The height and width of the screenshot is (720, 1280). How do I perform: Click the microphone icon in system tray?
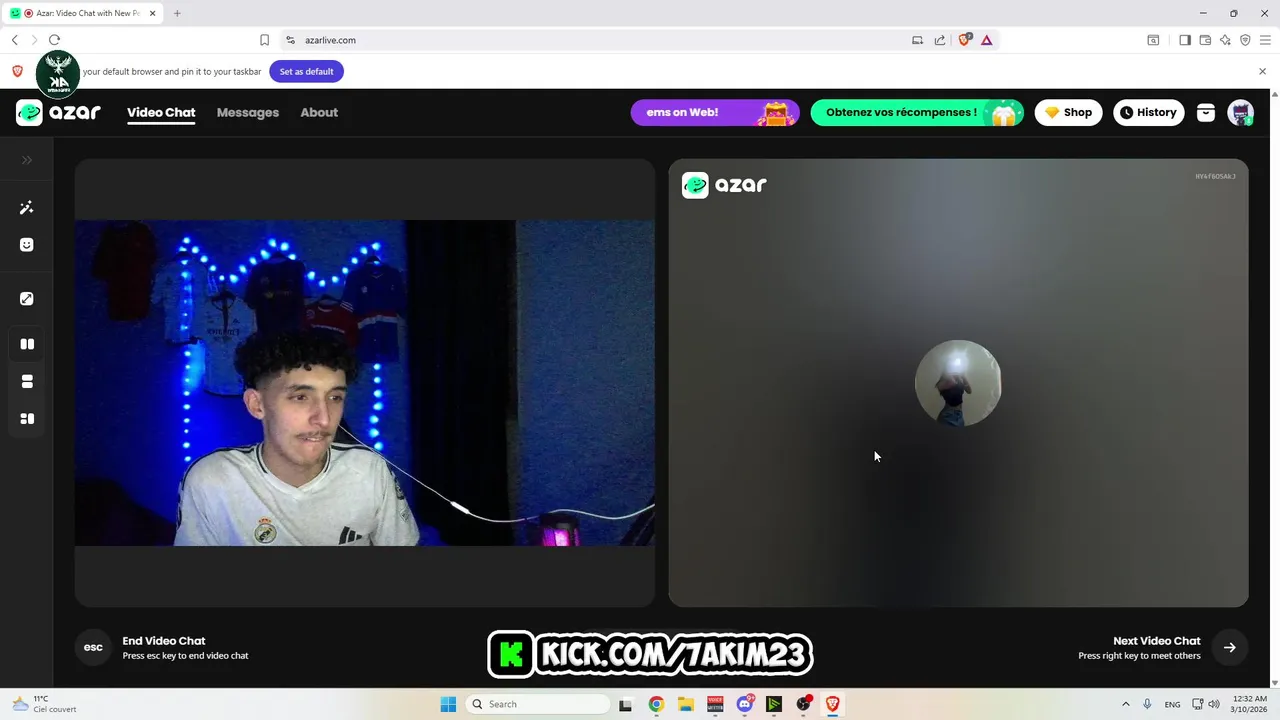(x=1147, y=704)
